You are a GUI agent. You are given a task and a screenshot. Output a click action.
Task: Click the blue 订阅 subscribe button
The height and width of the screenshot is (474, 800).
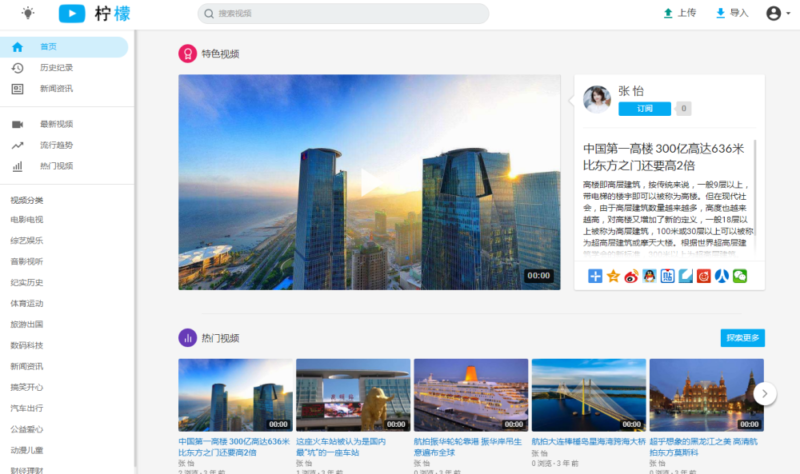pos(644,109)
